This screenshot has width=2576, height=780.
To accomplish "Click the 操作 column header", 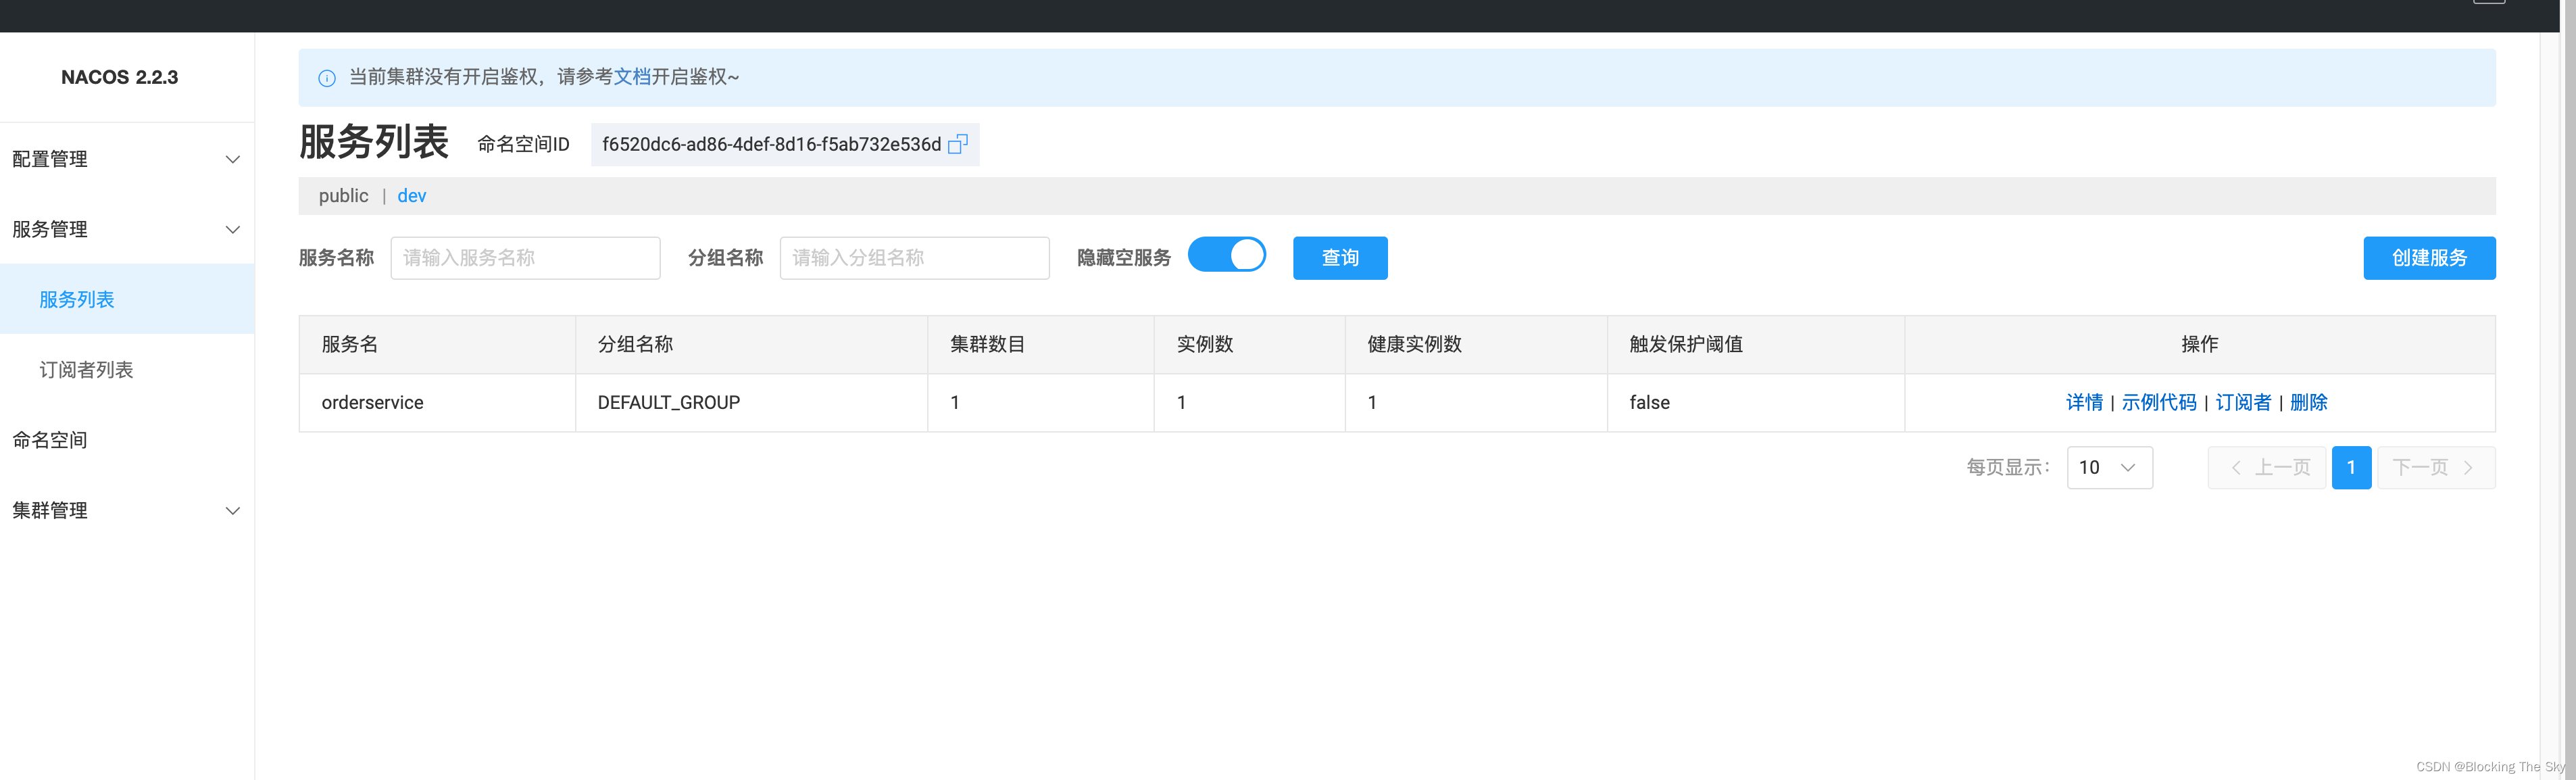I will click(2199, 345).
